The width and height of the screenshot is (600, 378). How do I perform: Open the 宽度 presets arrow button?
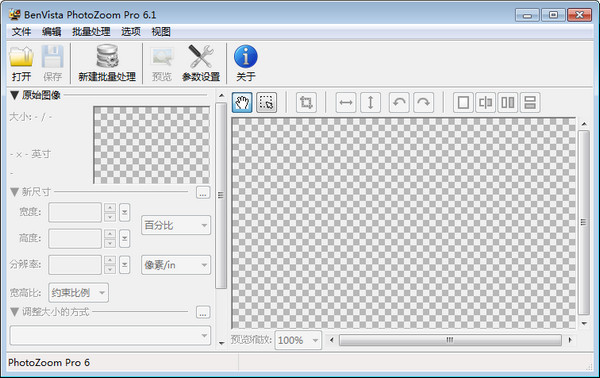[x=124, y=212]
